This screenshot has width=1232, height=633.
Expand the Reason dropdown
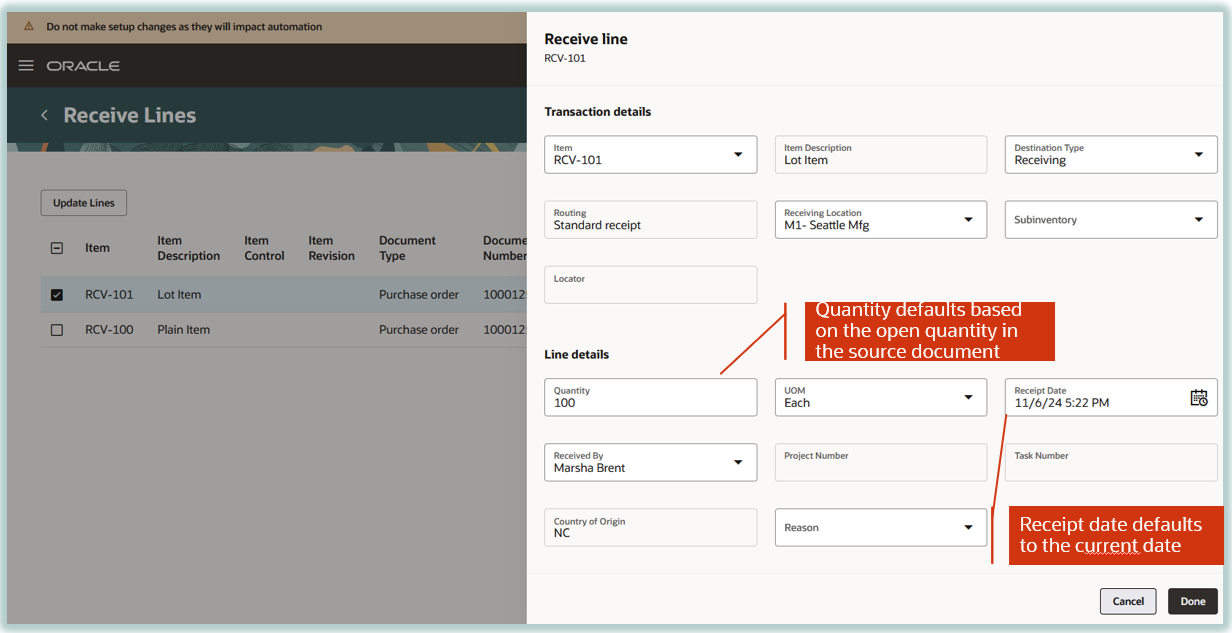(x=968, y=527)
